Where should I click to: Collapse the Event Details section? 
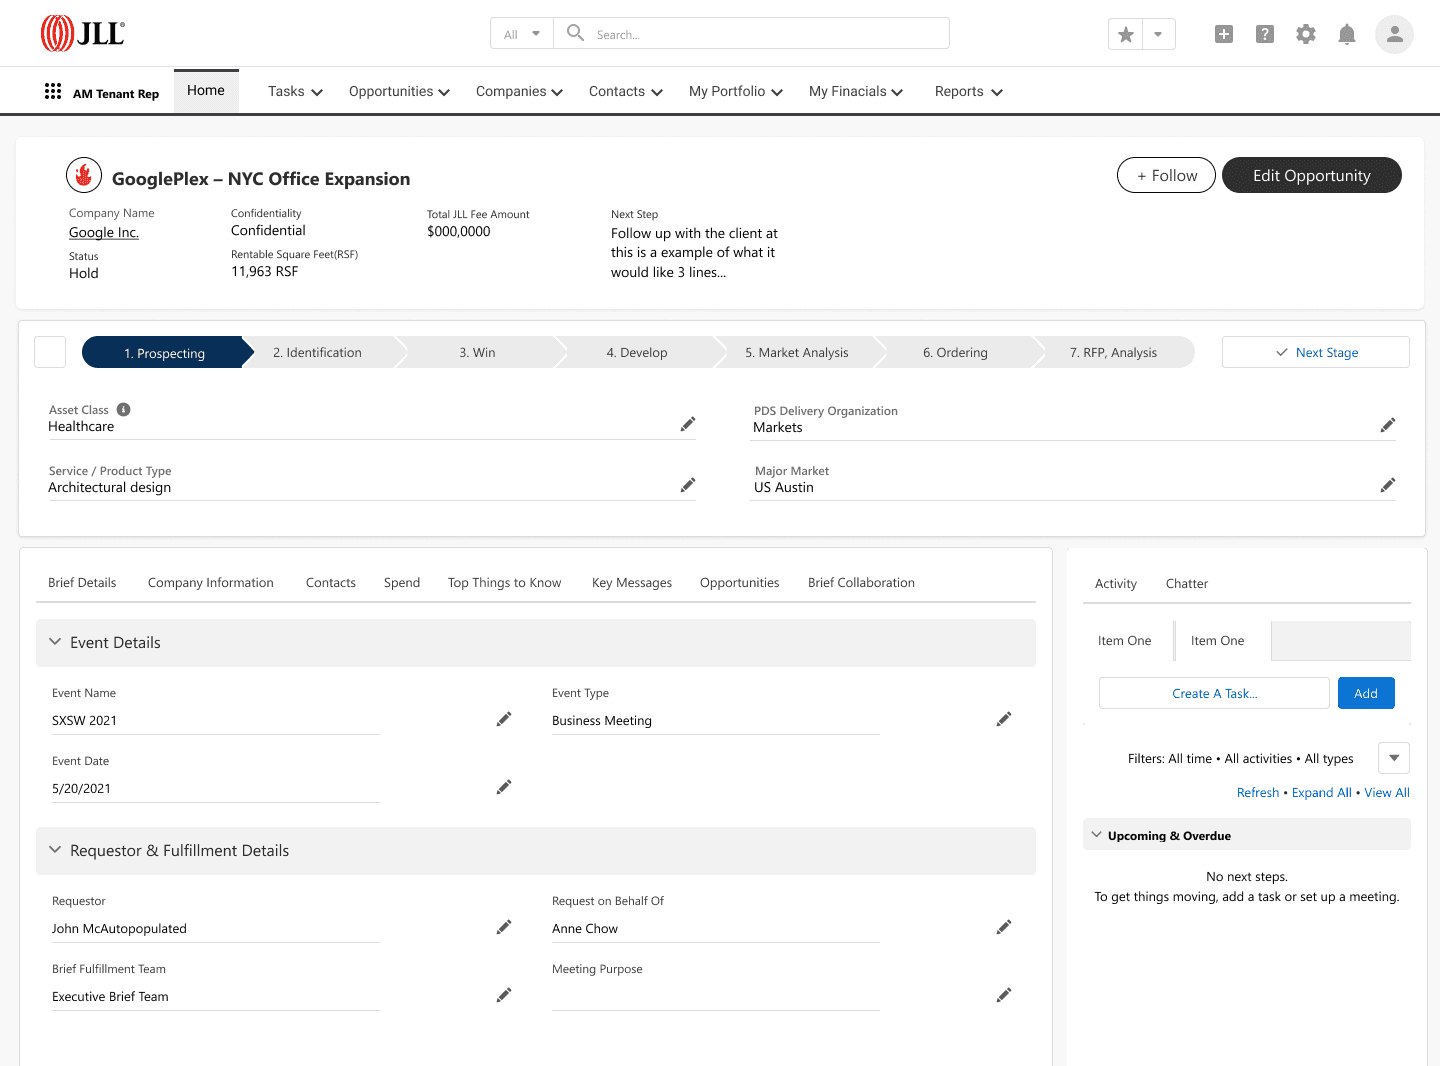(x=55, y=642)
